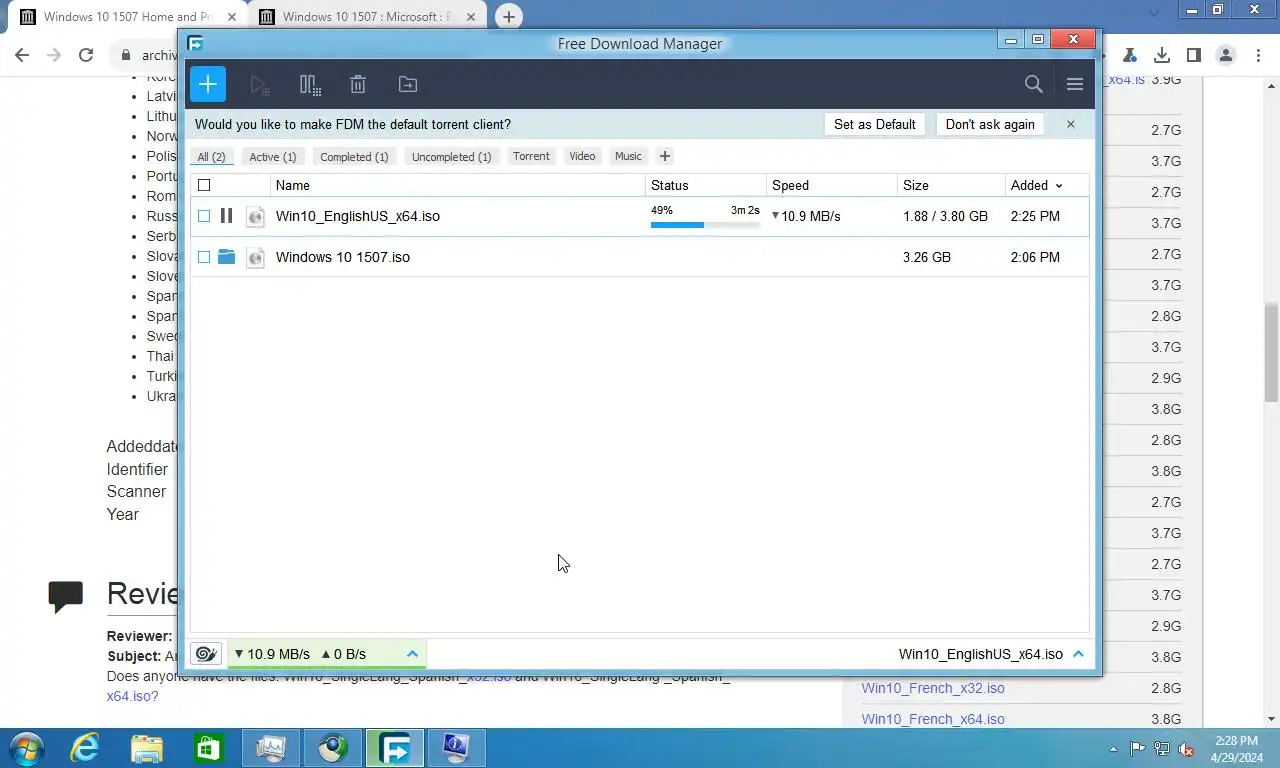1280x768 pixels.
Task: Click Set as Default button
Action: 875,124
